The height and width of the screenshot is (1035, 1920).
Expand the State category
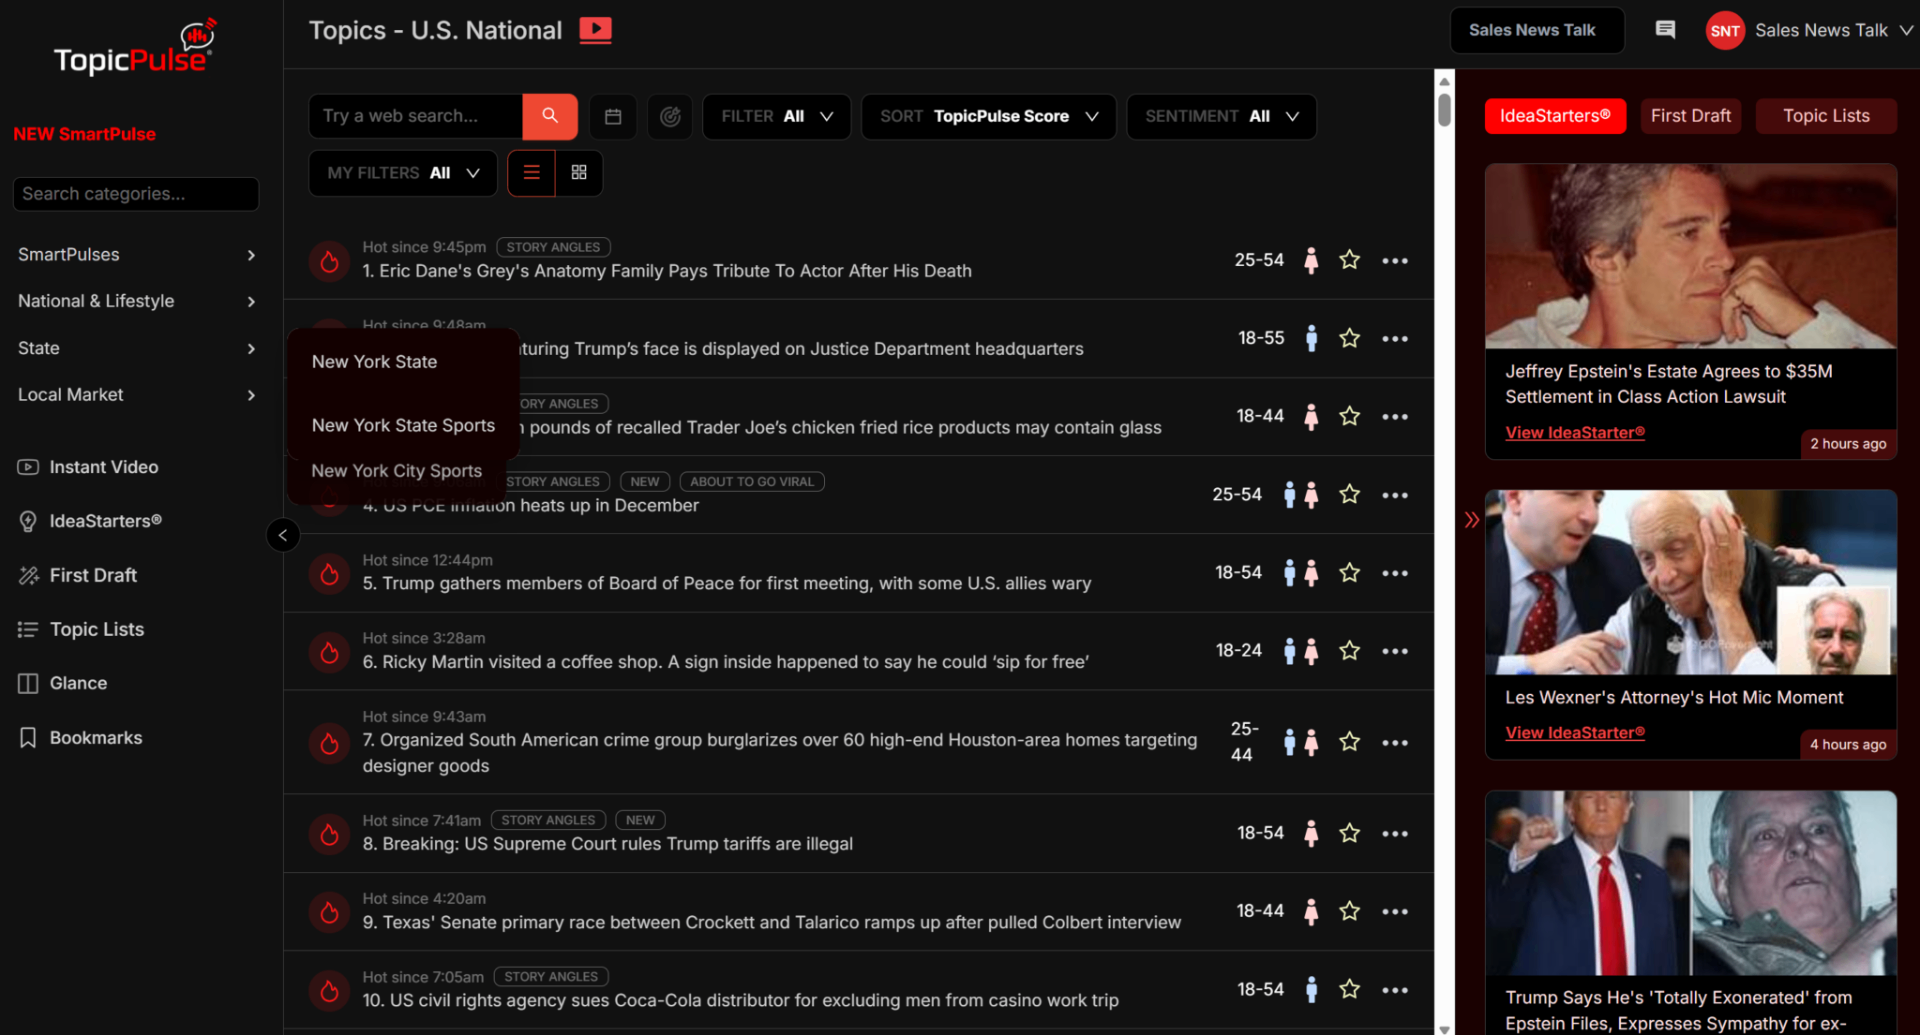pyautogui.click(x=137, y=348)
